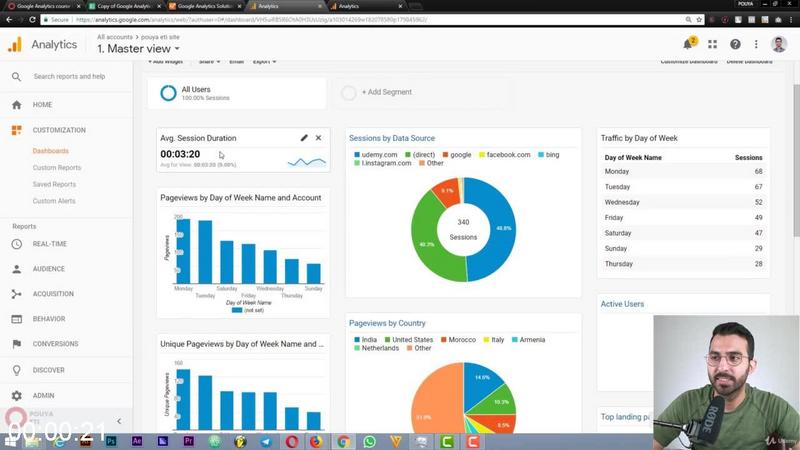Open WhatsApp from the taskbar

(x=369, y=441)
